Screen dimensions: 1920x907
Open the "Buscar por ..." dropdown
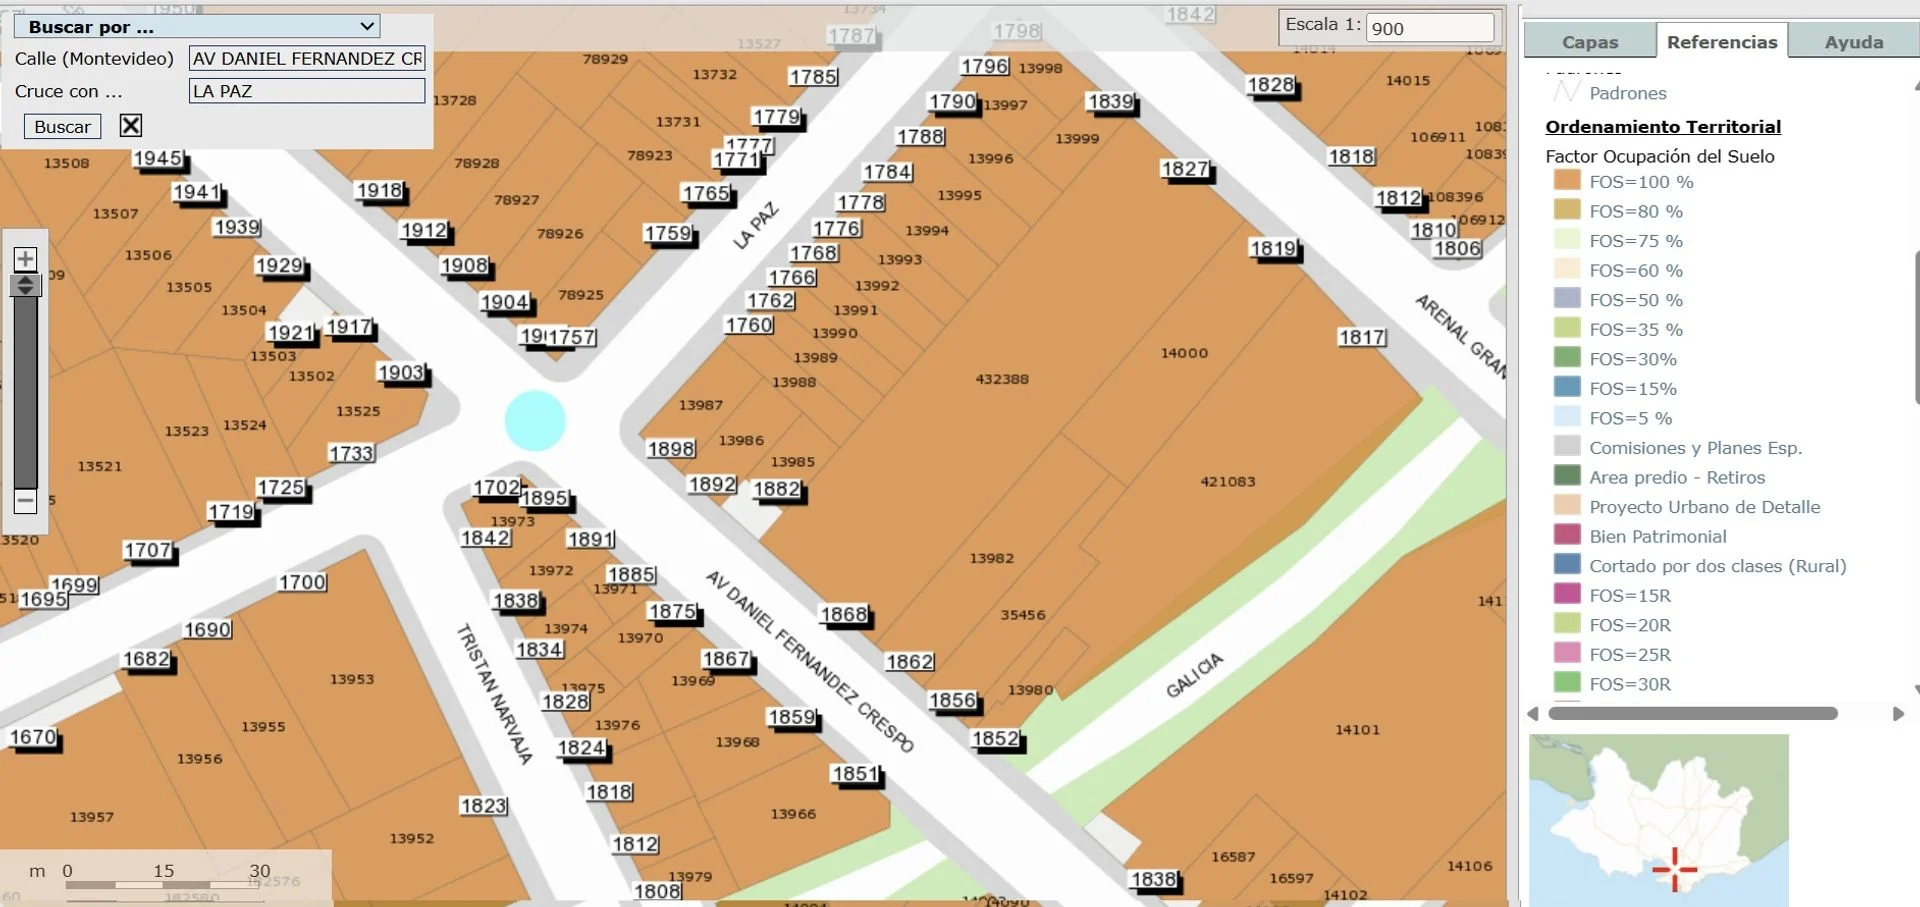[197, 26]
